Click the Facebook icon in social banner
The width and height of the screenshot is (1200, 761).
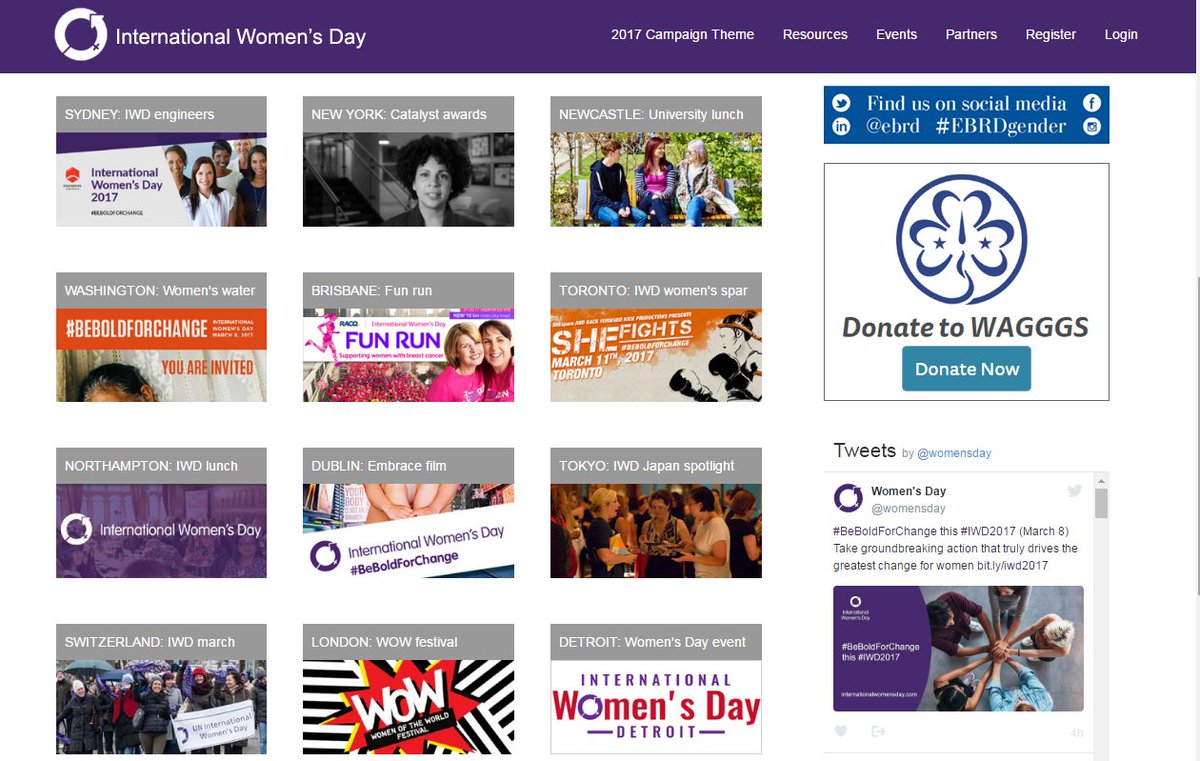pos(1092,103)
